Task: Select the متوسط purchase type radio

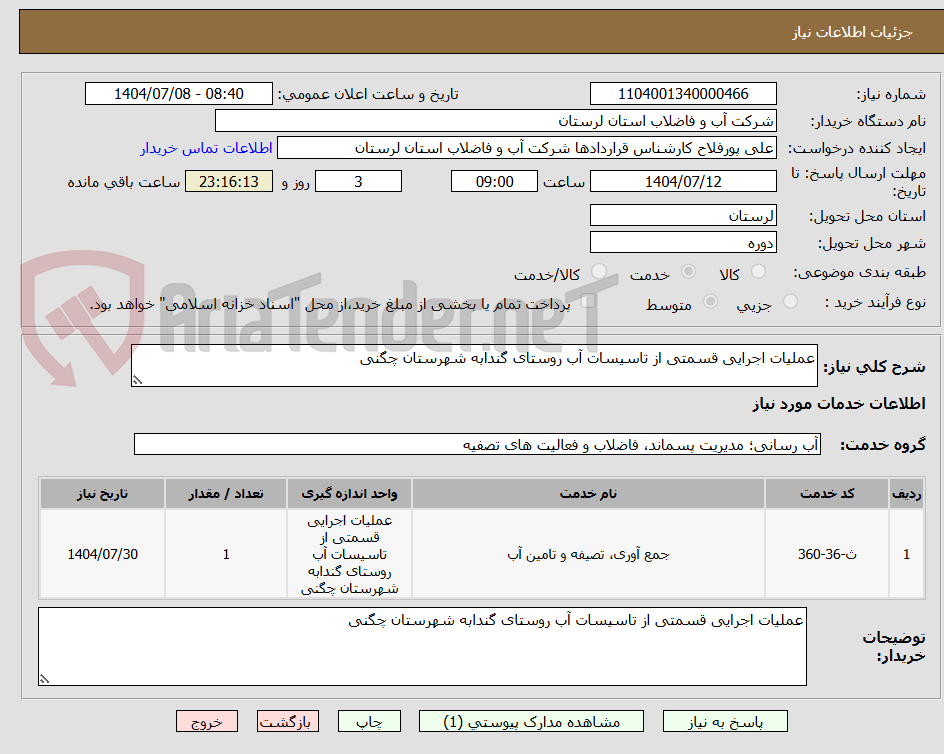Action: [x=710, y=302]
